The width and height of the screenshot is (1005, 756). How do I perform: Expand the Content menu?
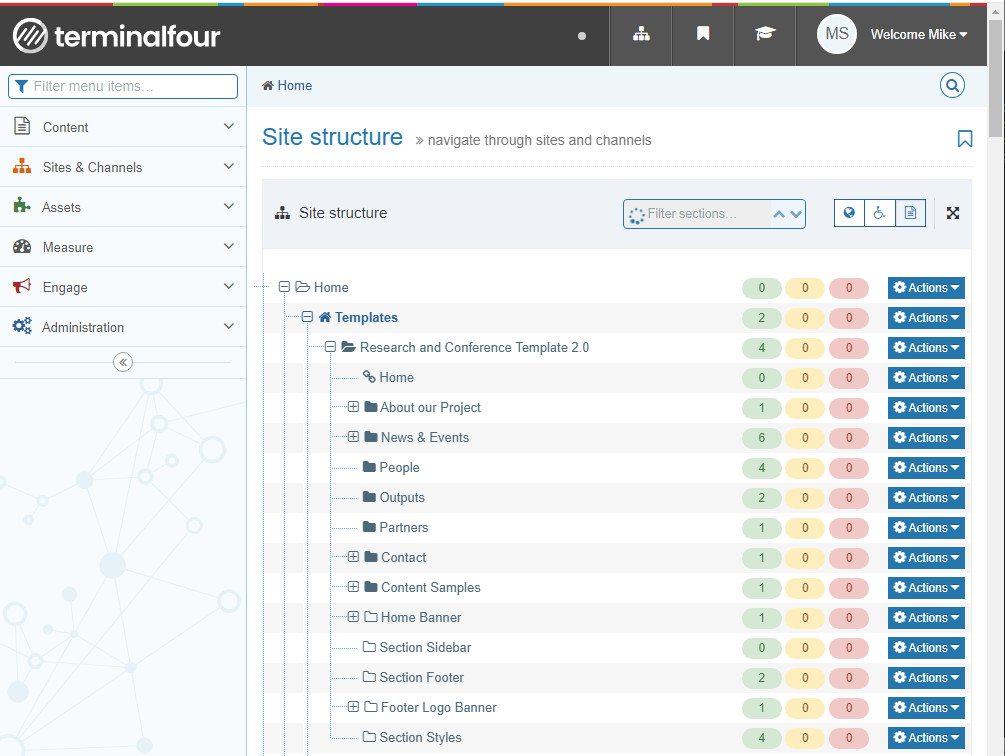coord(123,127)
